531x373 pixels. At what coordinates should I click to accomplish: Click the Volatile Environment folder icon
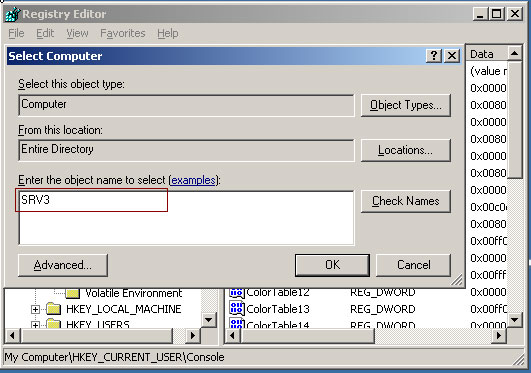point(72,293)
